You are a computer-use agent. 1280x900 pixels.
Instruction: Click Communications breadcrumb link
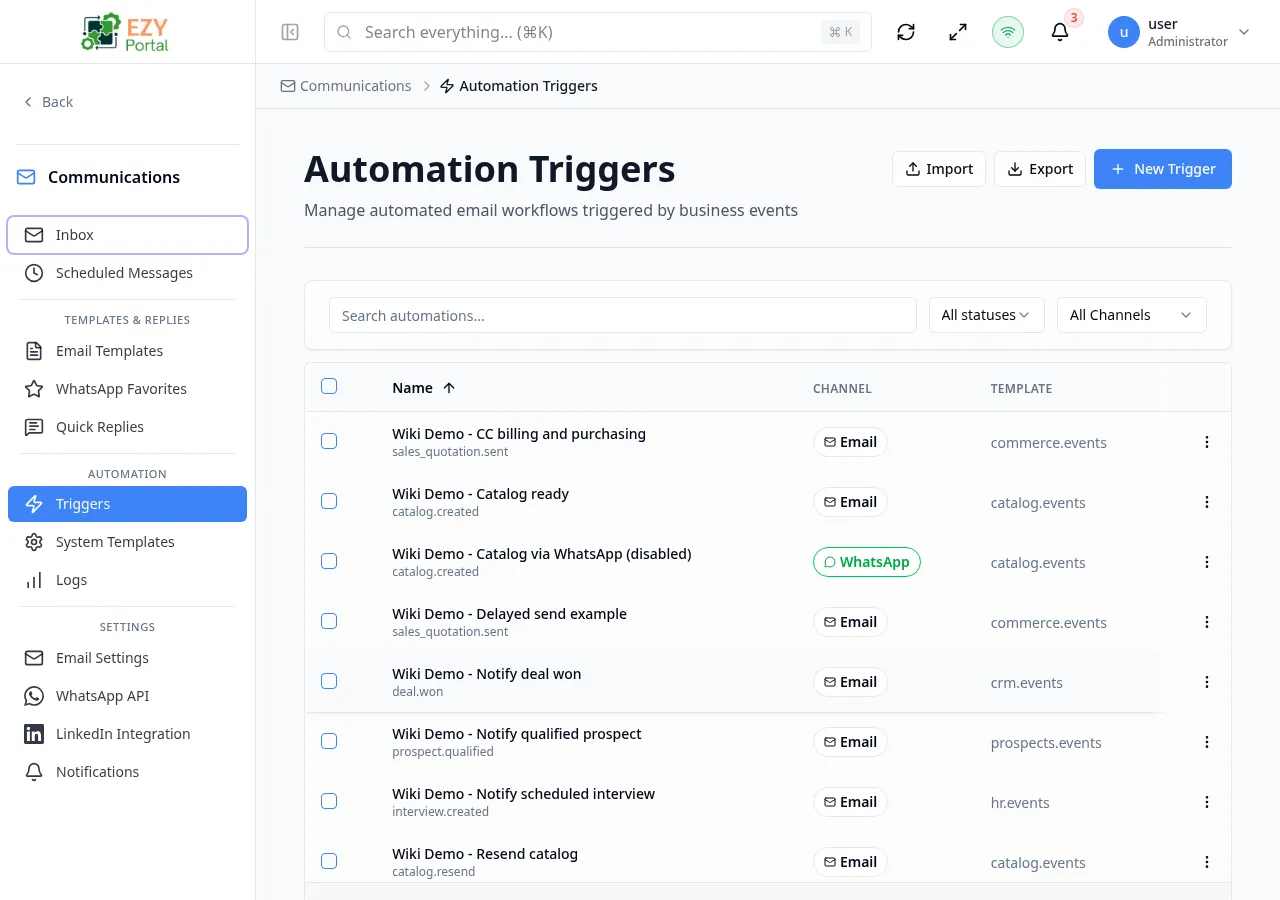click(346, 86)
